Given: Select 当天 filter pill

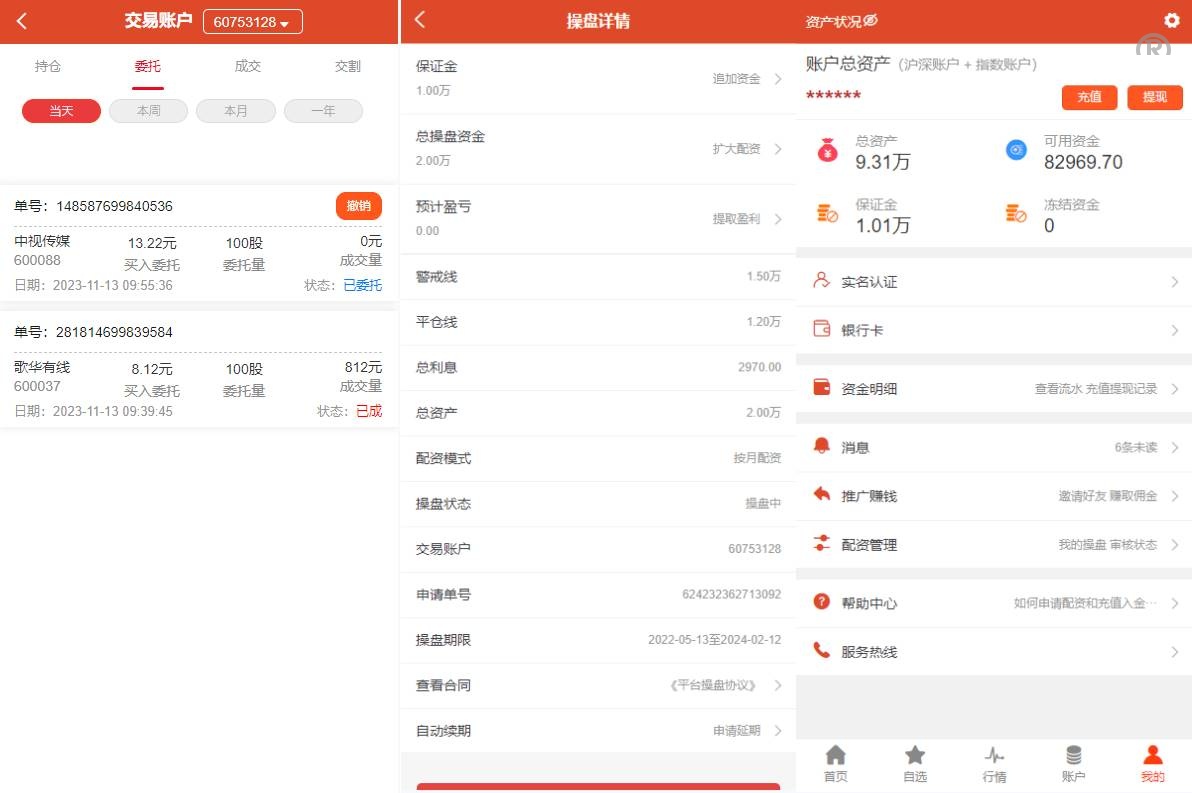Looking at the screenshot, I should point(61,111).
